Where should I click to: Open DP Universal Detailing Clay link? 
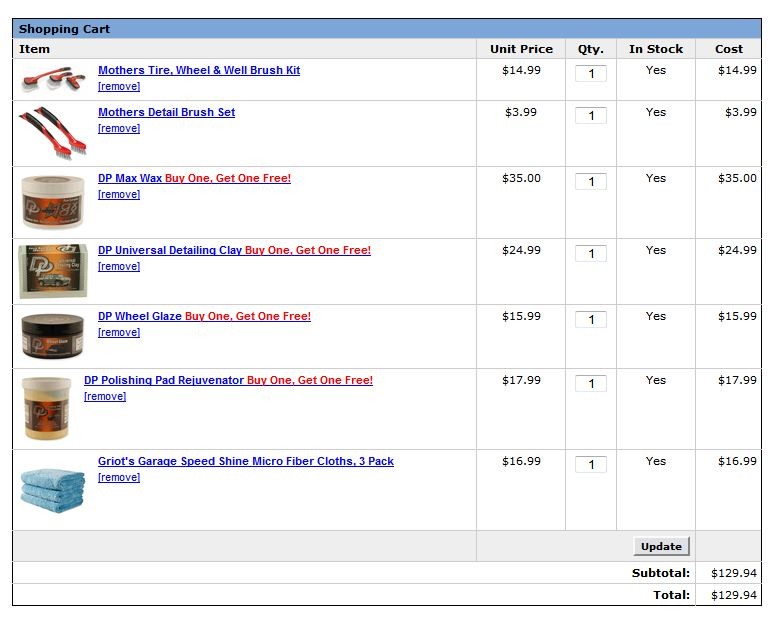coord(234,250)
